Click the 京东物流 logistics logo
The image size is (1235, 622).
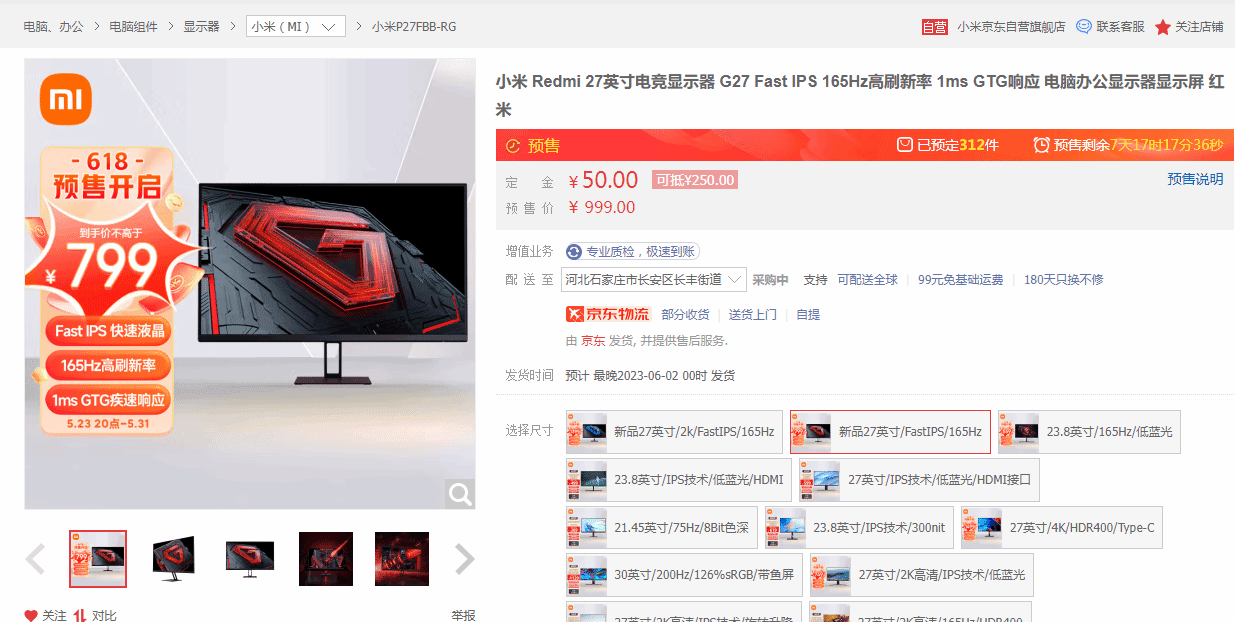[608, 314]
